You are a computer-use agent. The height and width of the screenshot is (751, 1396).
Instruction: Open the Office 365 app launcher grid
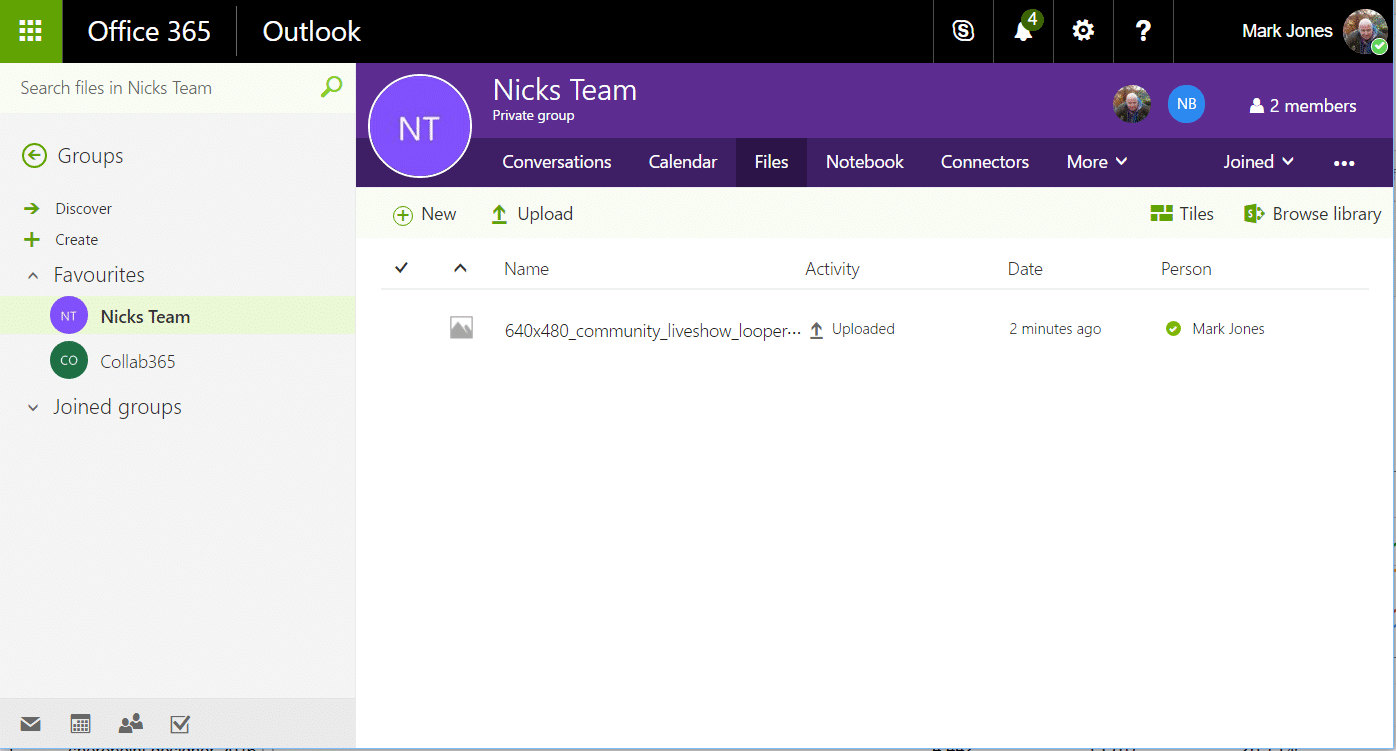coord(31,31)
